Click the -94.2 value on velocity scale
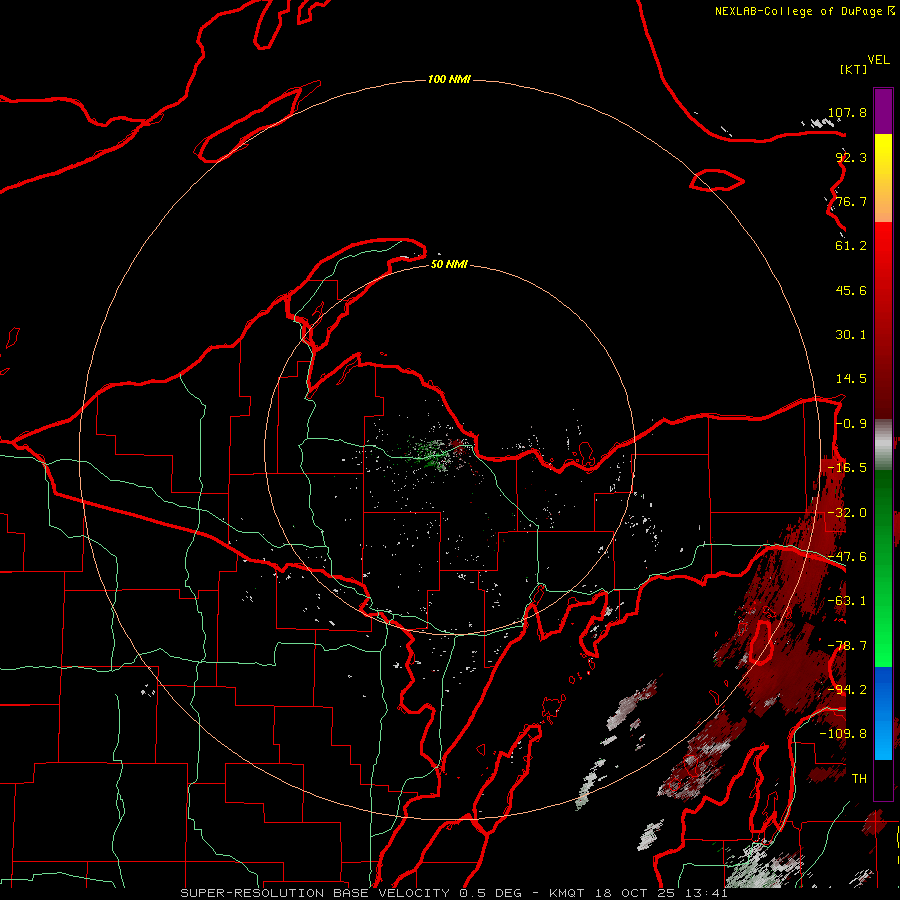Image resolution: width=900 pixels, height=900 pixels. [847, 690]
